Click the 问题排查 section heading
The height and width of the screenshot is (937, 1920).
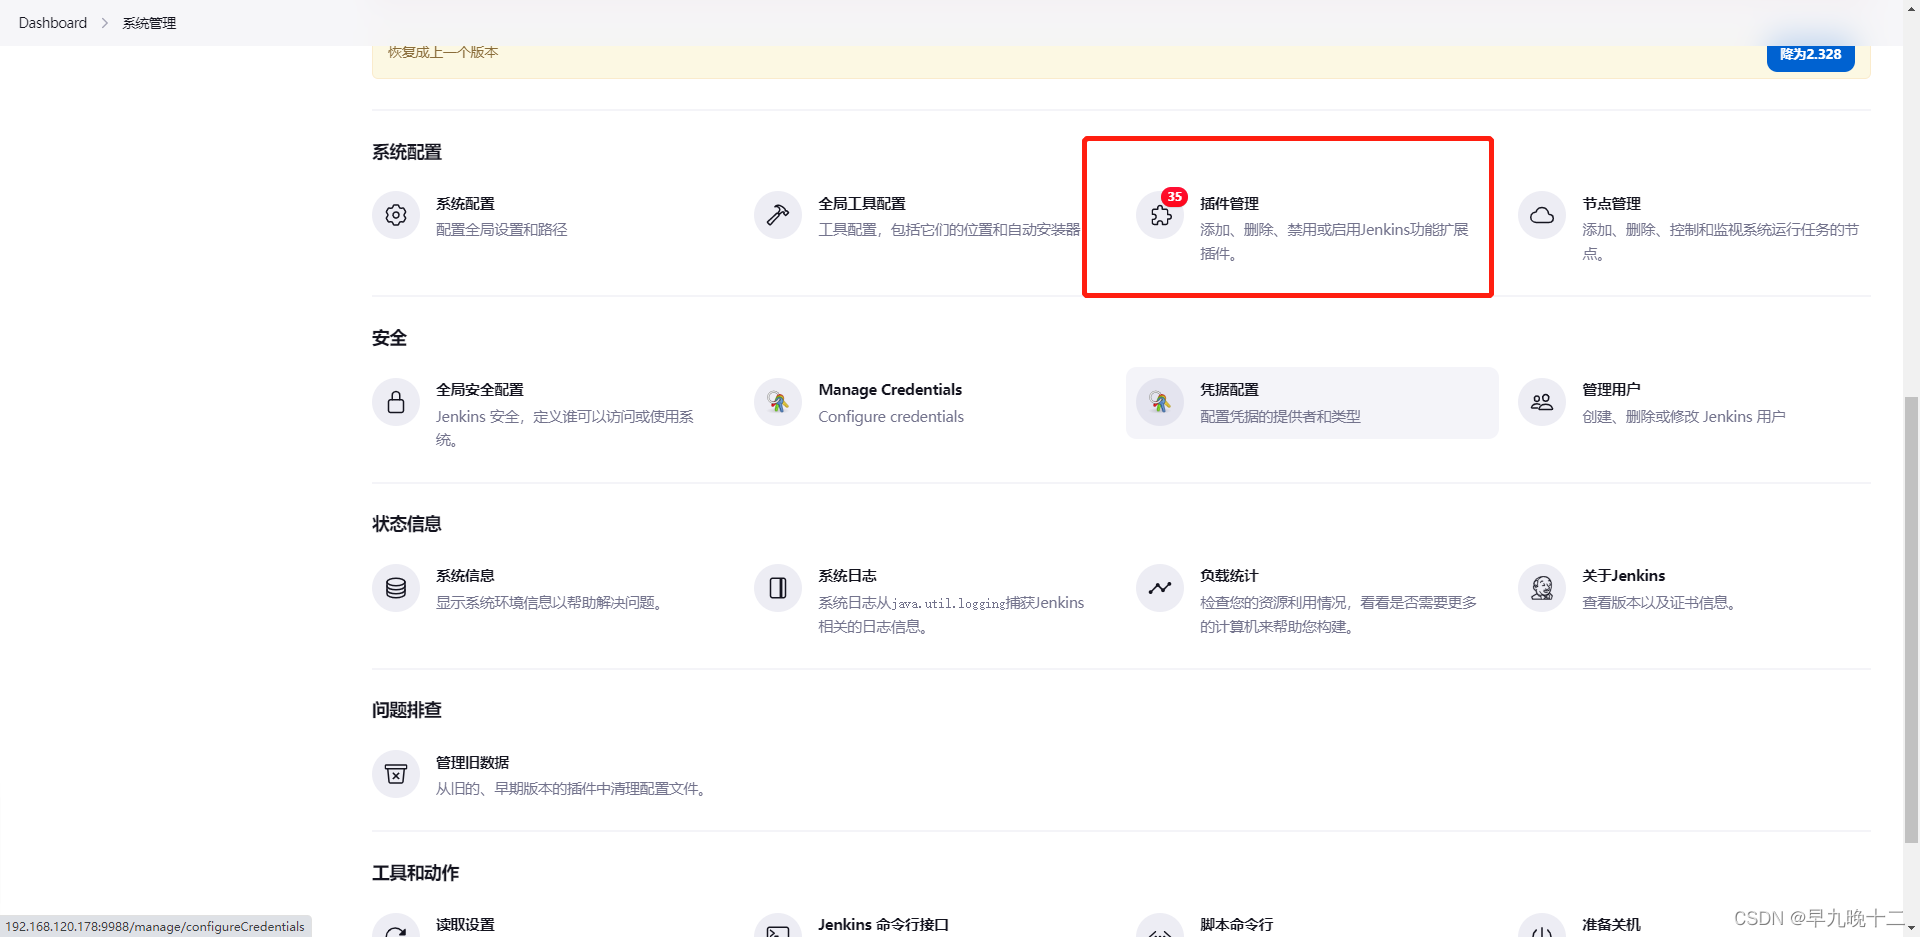(407, 710)
